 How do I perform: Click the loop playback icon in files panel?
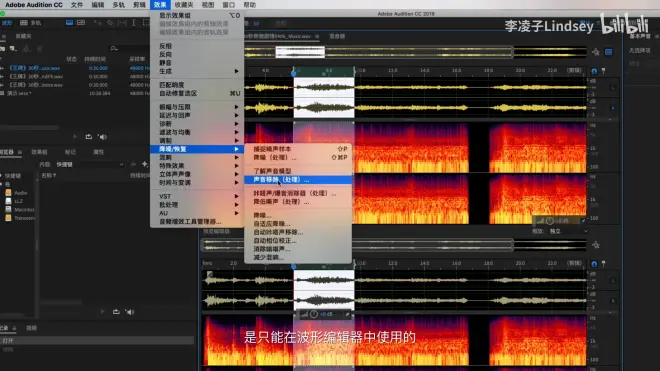[88, 137]
